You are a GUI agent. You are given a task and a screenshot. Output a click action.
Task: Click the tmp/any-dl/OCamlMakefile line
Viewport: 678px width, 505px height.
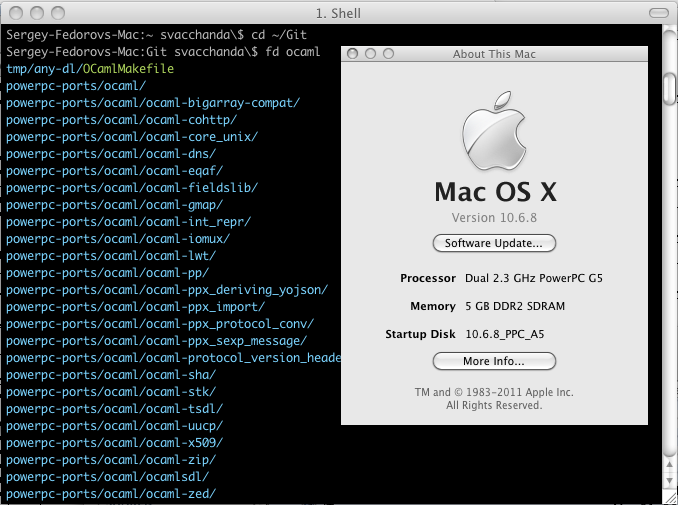click(x=90, y=69)
